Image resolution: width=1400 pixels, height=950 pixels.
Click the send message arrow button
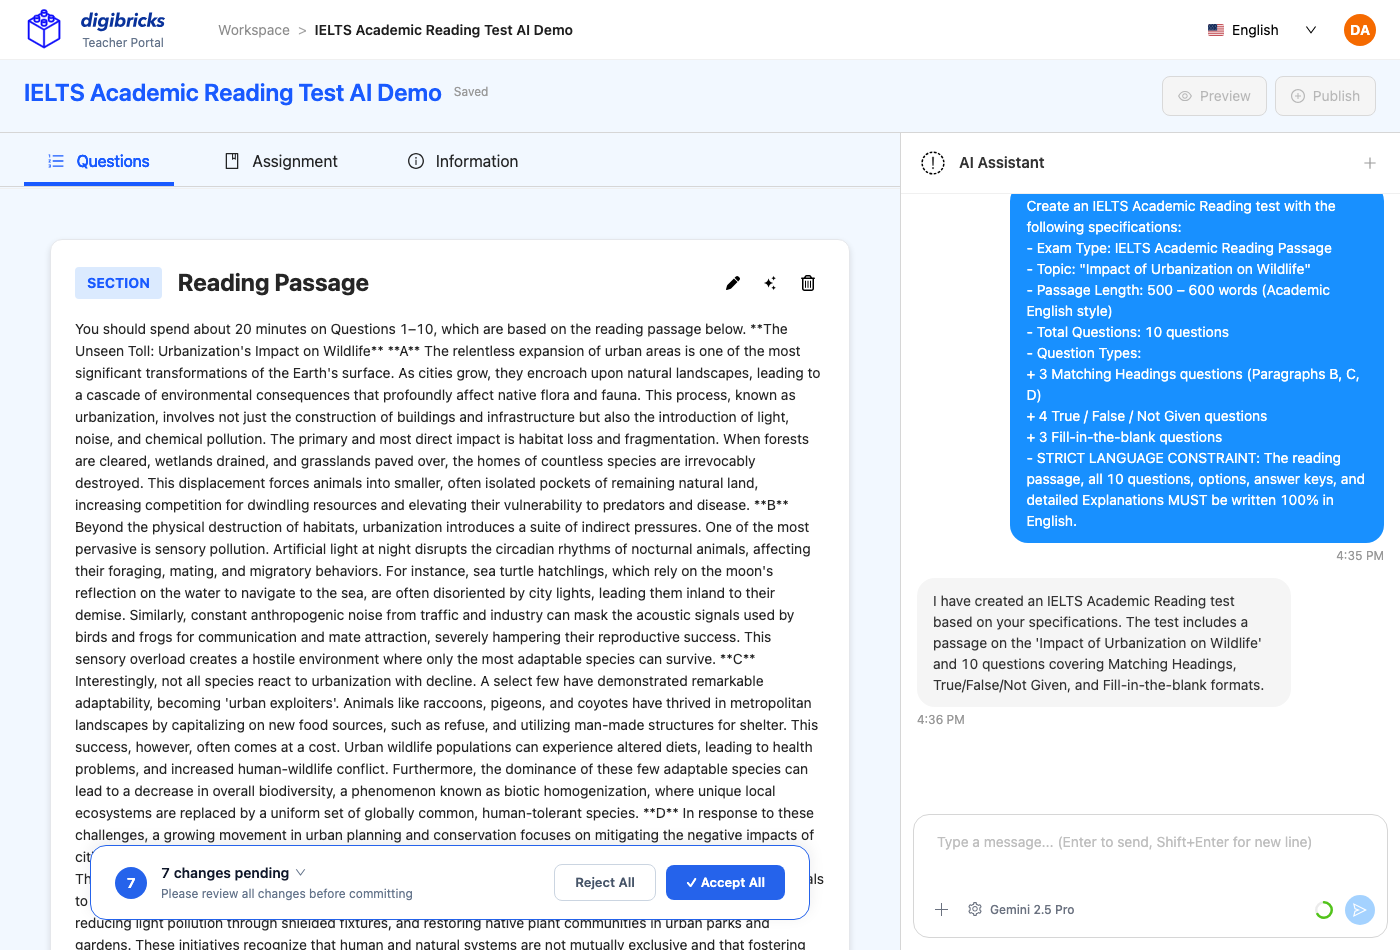(x=1359, y=909)
